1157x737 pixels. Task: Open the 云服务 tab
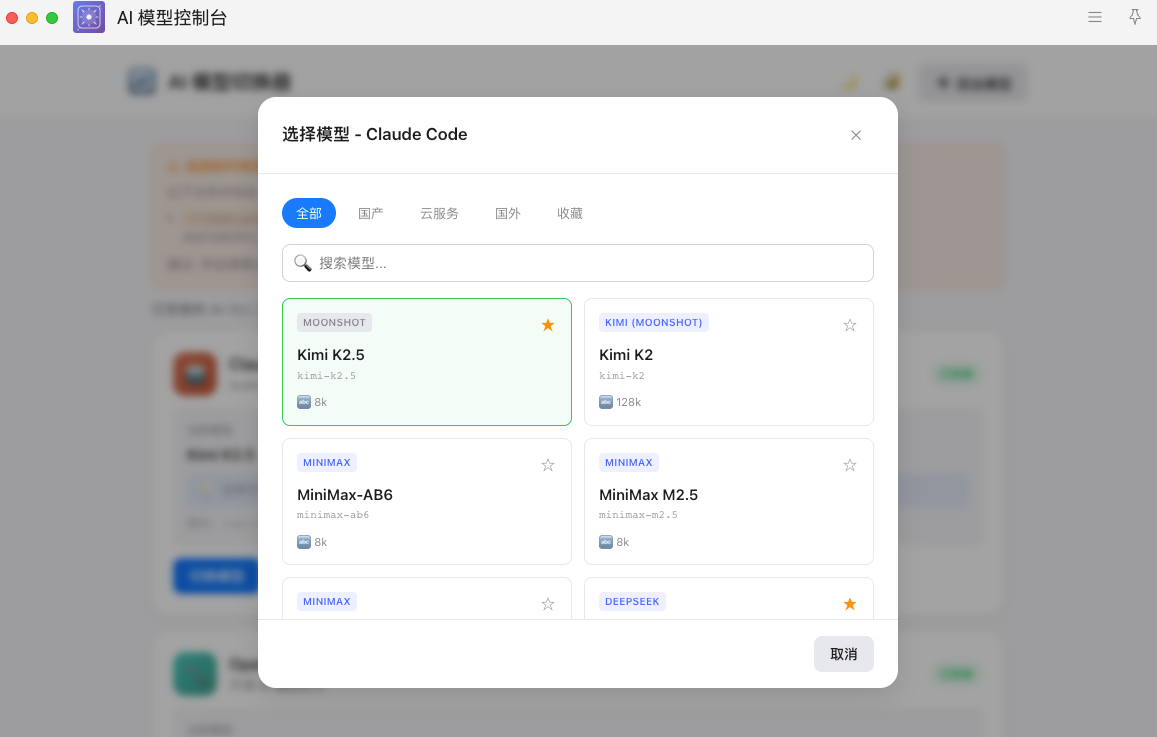click(x=439, y=213)
